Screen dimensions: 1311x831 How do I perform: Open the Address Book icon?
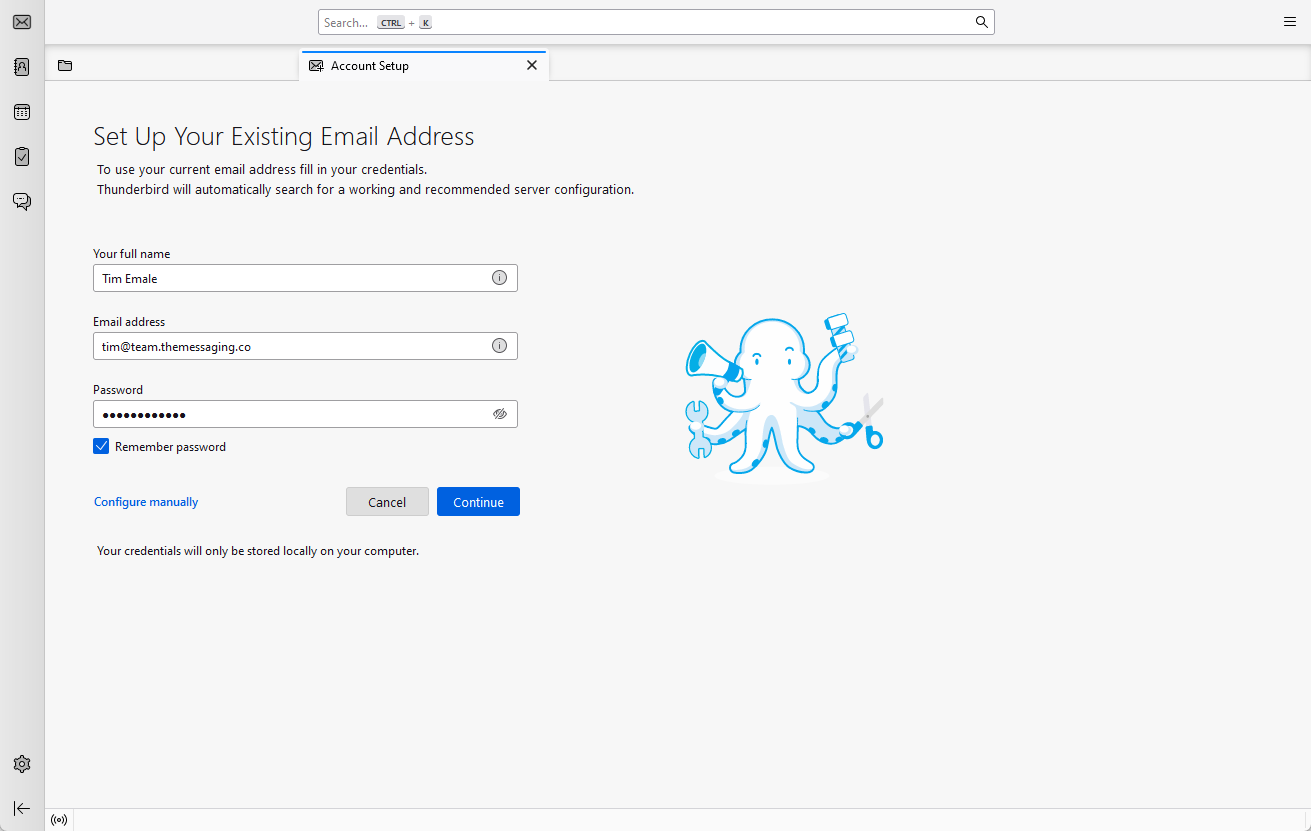coord(22,67)
